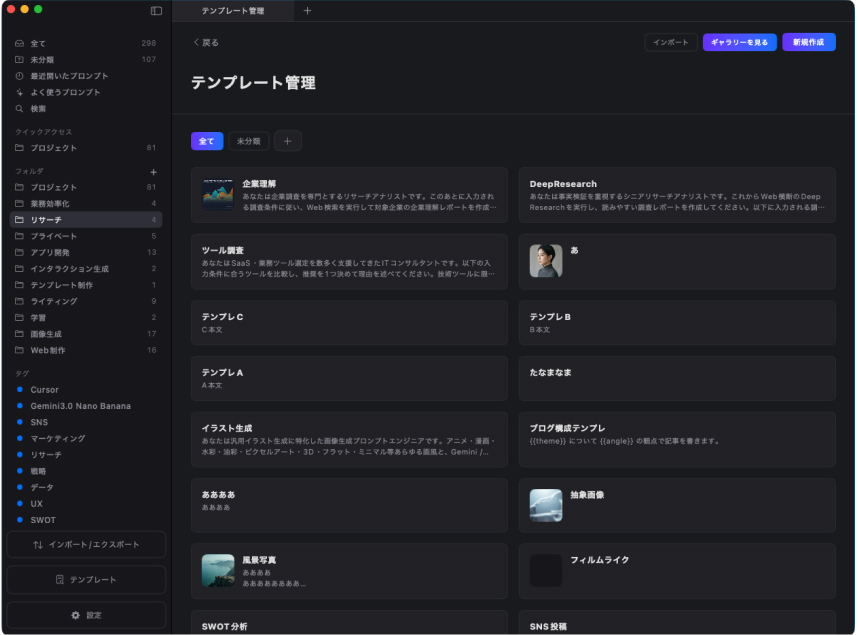Select the Gemini3.0 Nano Banana tag
The height and width of the screenshot is (635, 857).
86,406
